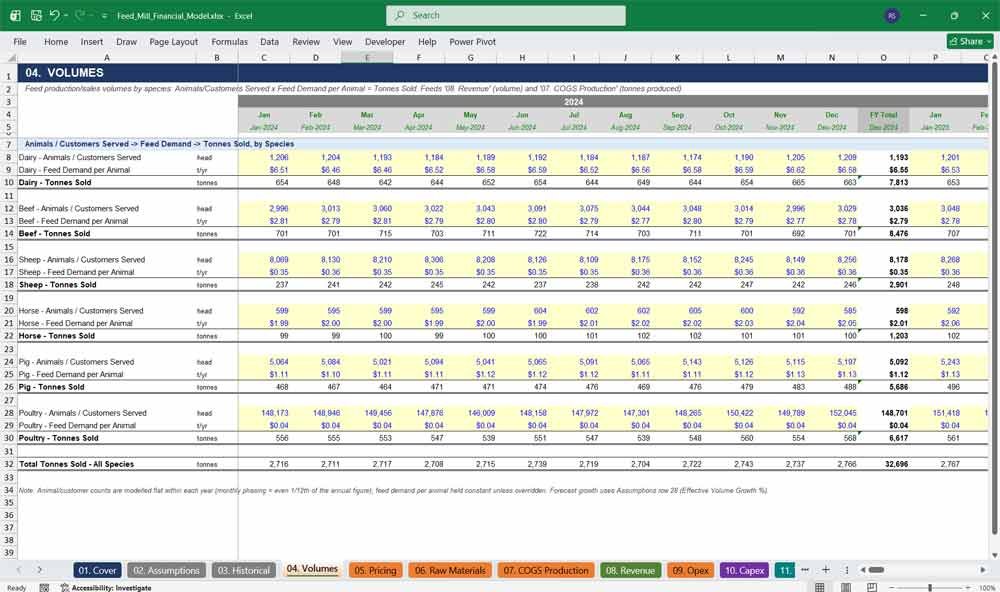Select the Beef FY total 8,476 cell
Screen dimensions: 1000x592
coord(898,233)
